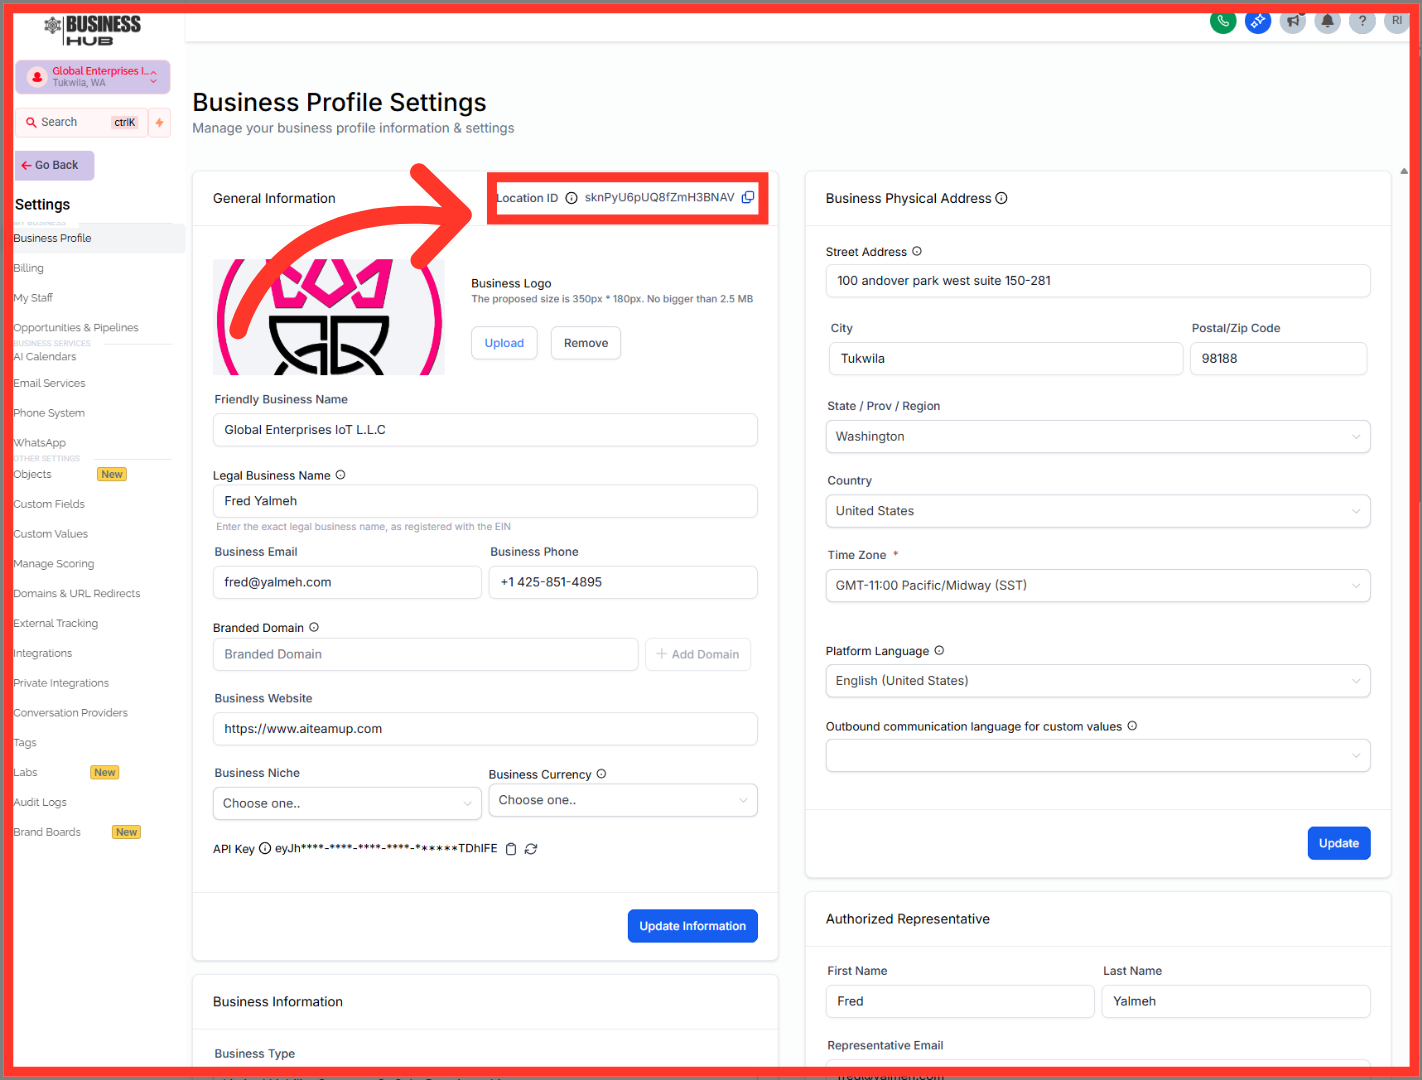Image resolution: width=1422 pixels, height=1080 pixels.
Task: Expand the Business Currency dropdown
Action: [623, 800]
